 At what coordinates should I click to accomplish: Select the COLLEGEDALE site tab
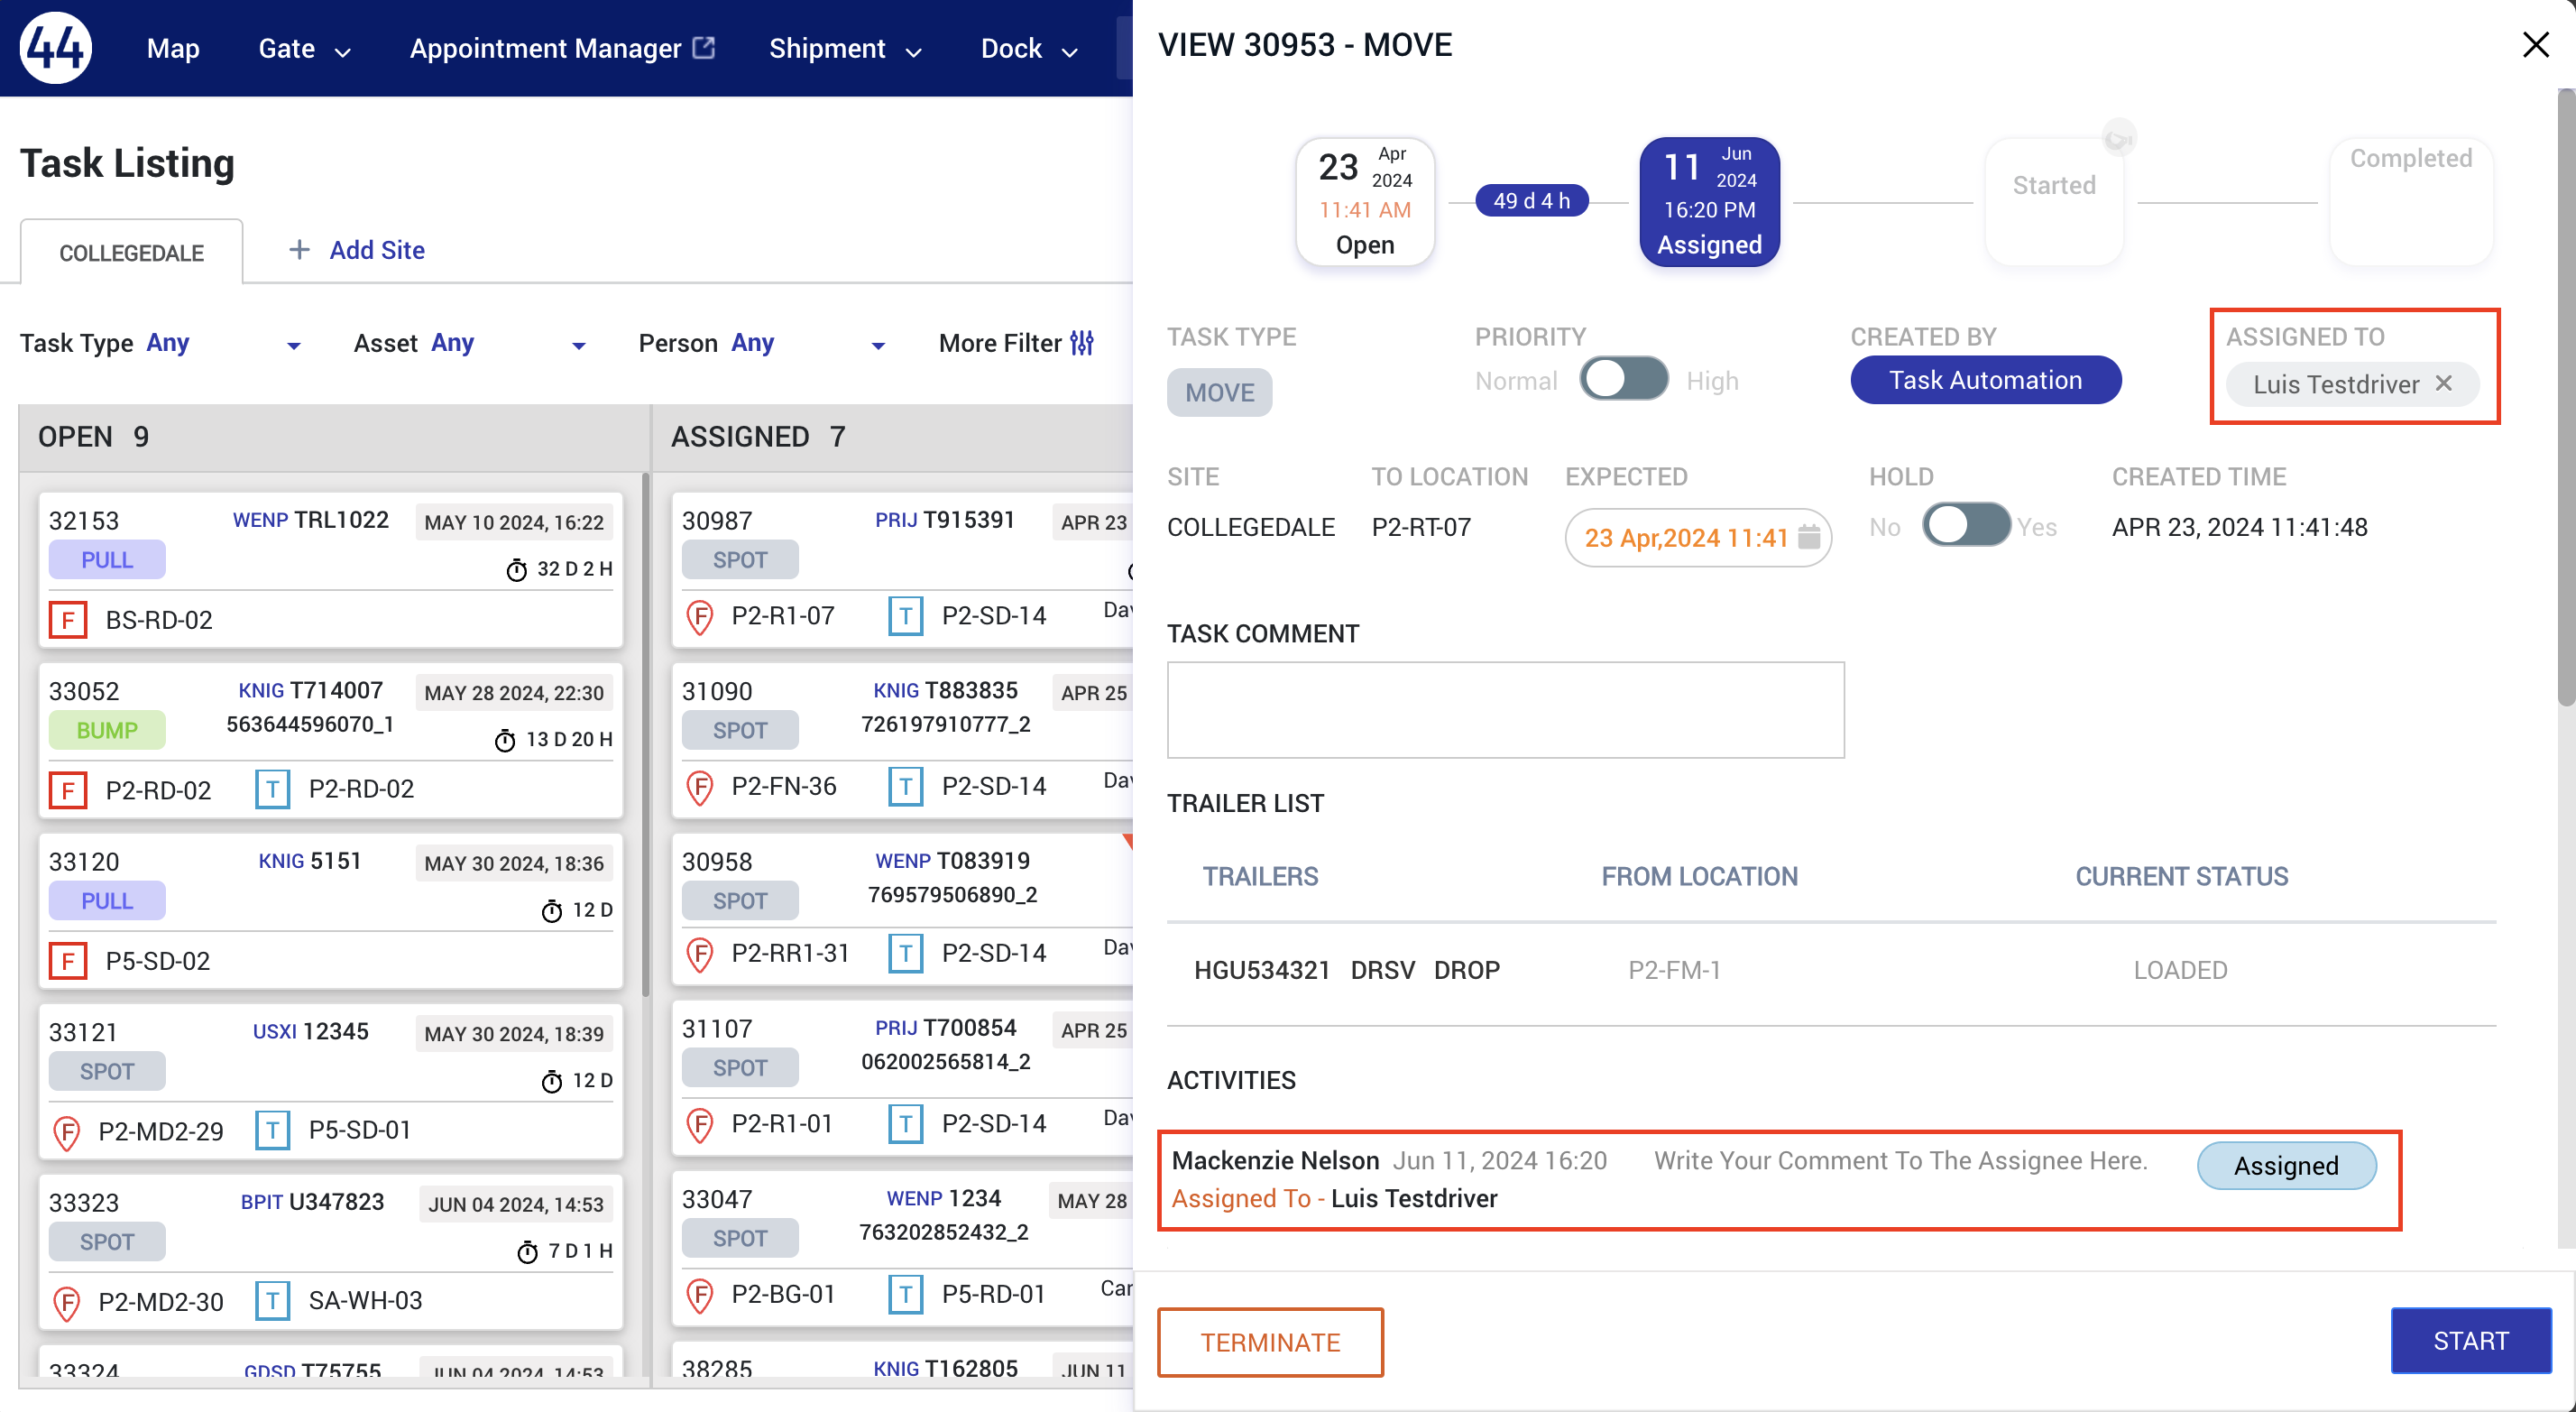[131, 252]
